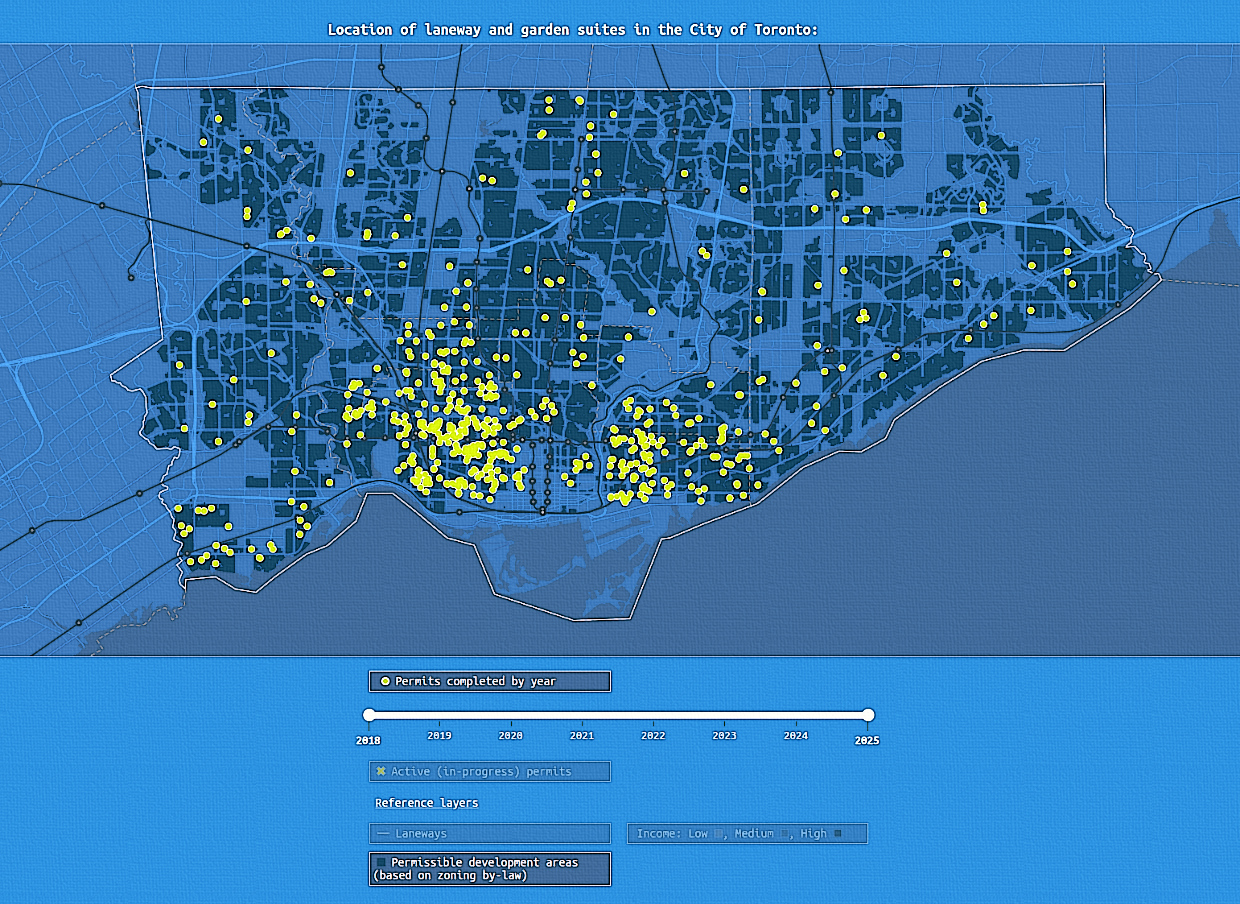
Task: Click the "Reference layers" underlined heading
Action: [426, 803]
